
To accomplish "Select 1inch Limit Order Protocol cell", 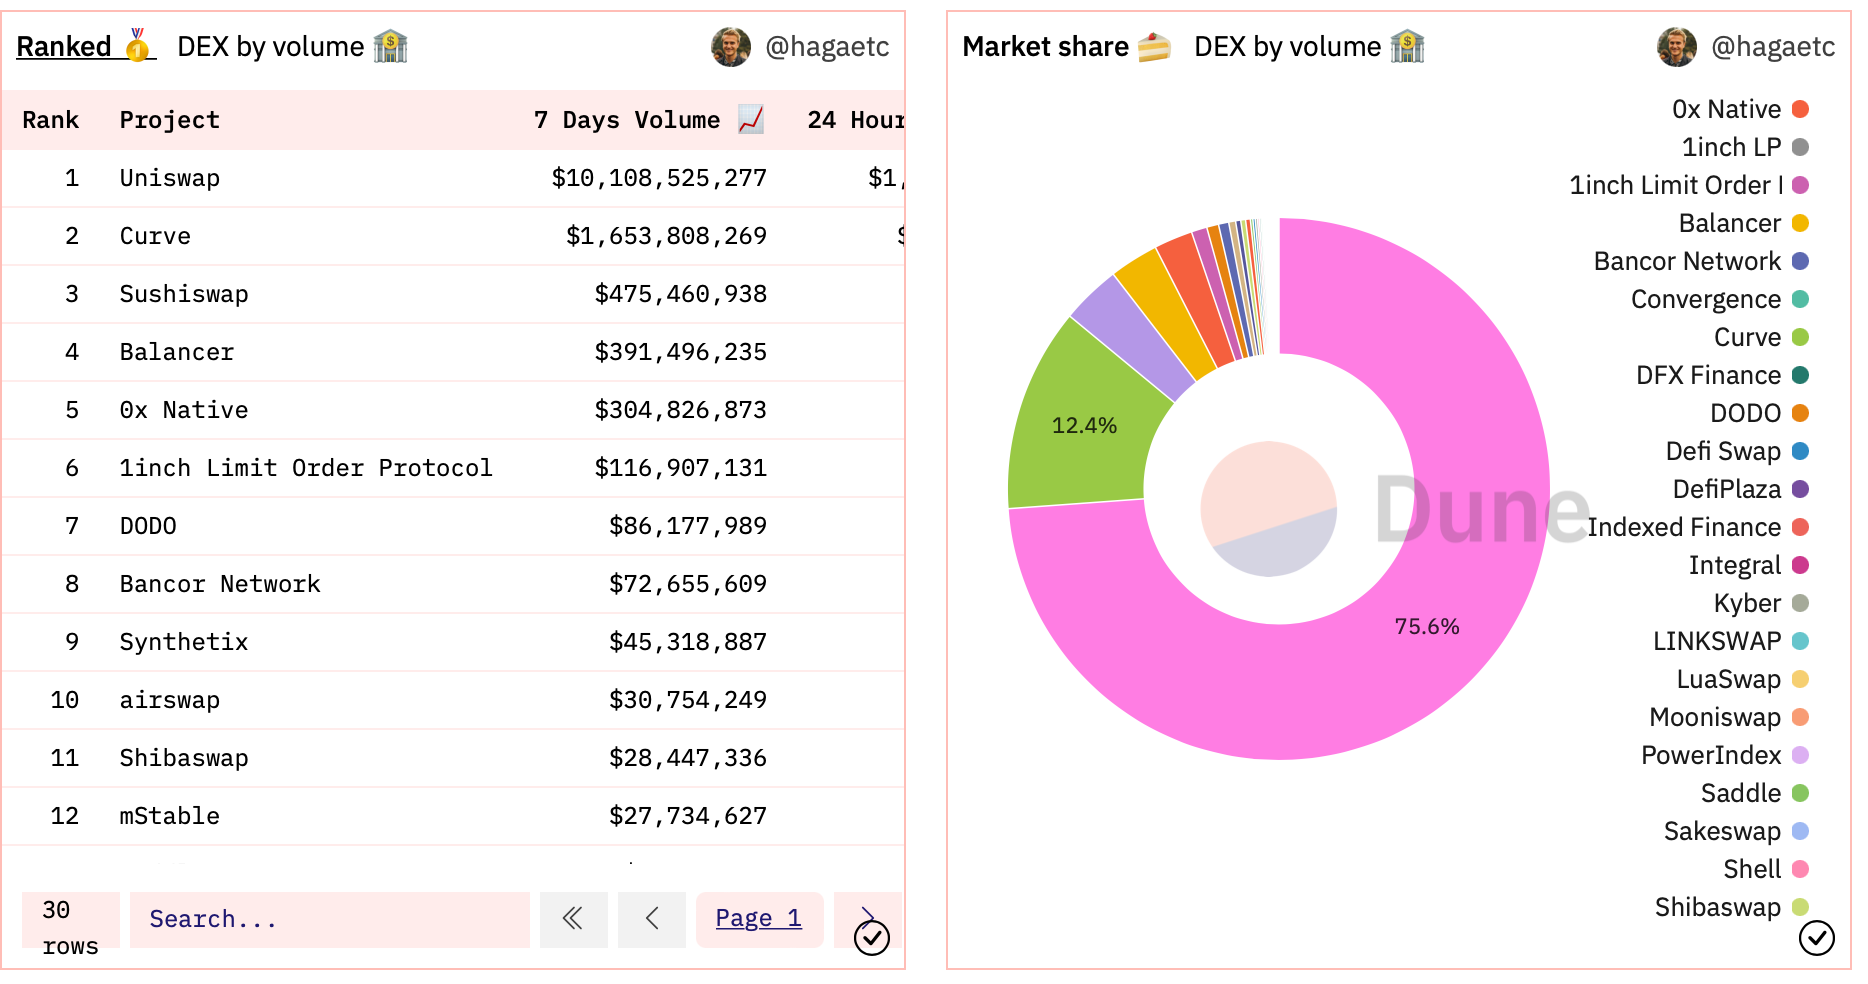I will (x=306, y=468).
